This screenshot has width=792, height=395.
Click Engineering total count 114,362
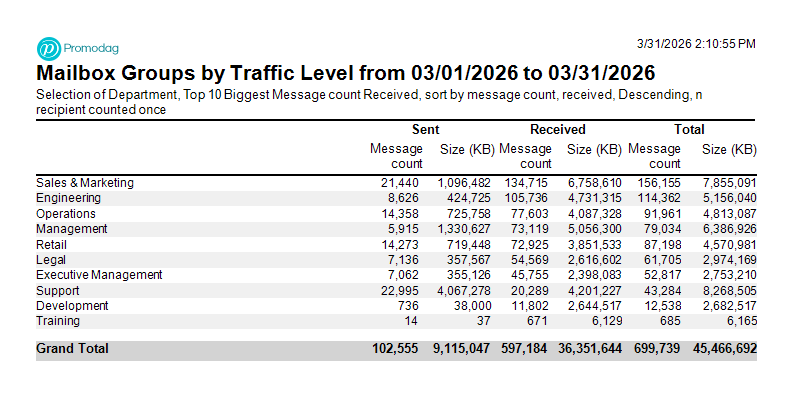(659, 198)
